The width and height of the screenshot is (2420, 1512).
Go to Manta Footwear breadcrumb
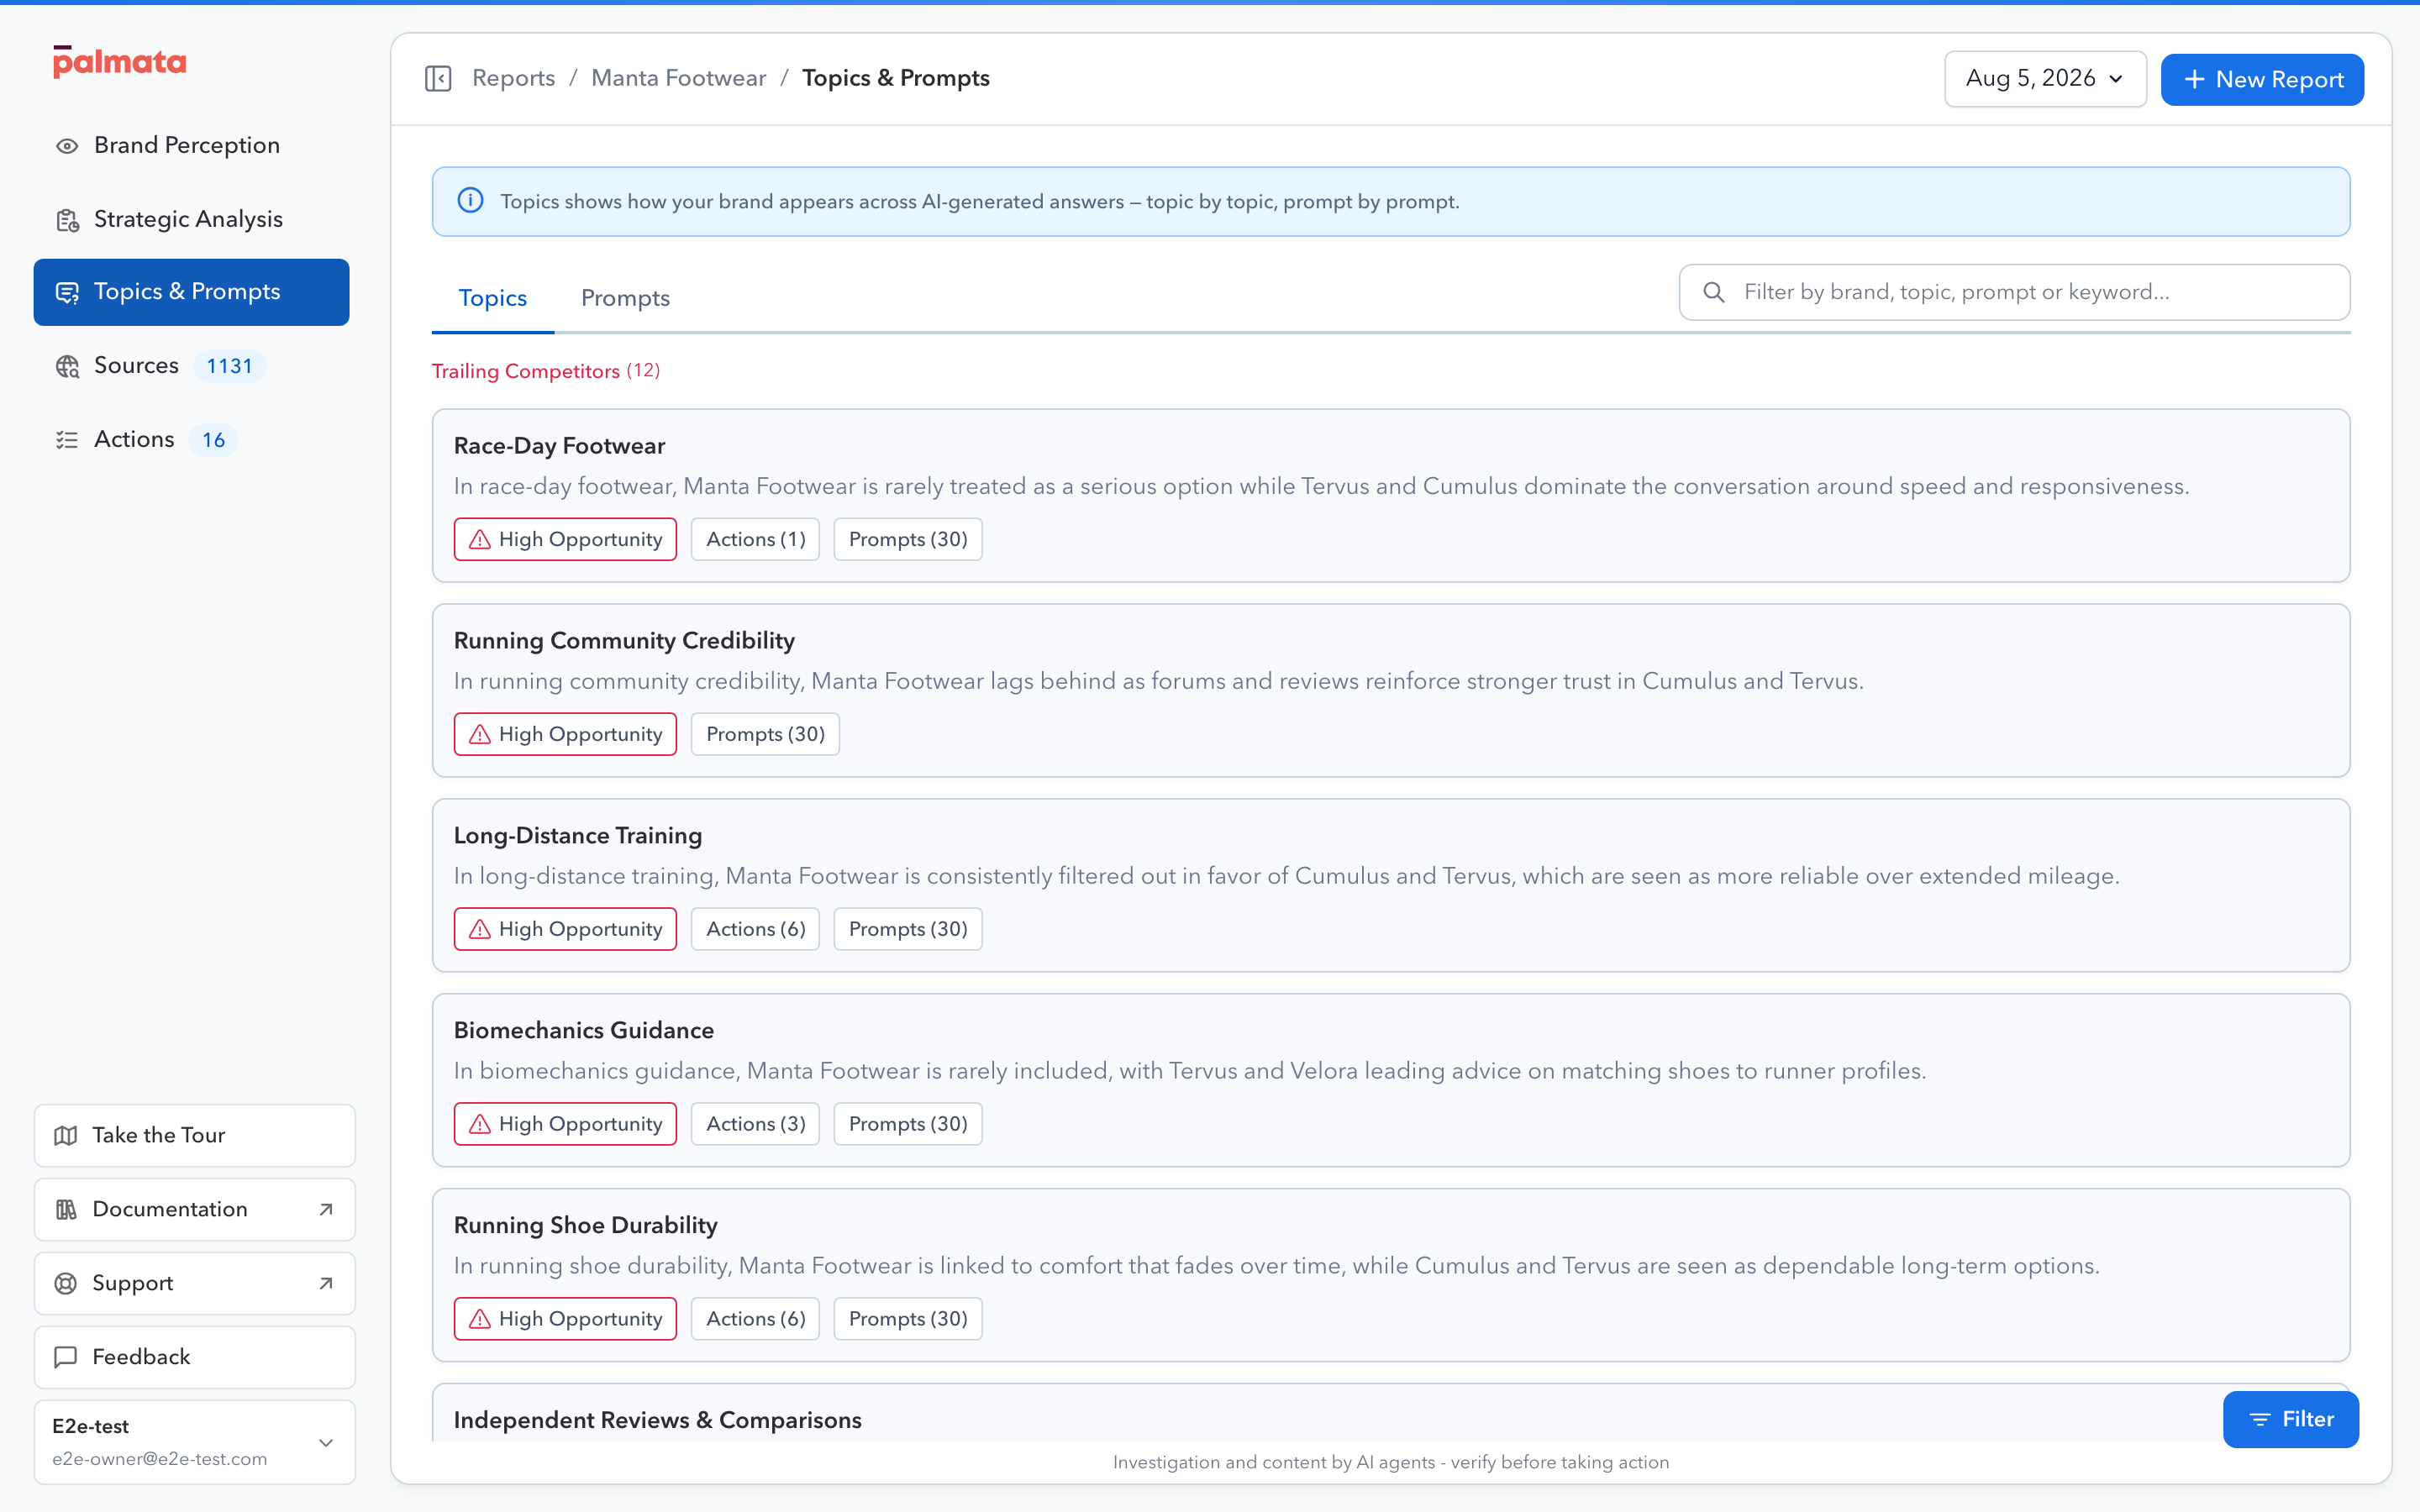[678, 78]
